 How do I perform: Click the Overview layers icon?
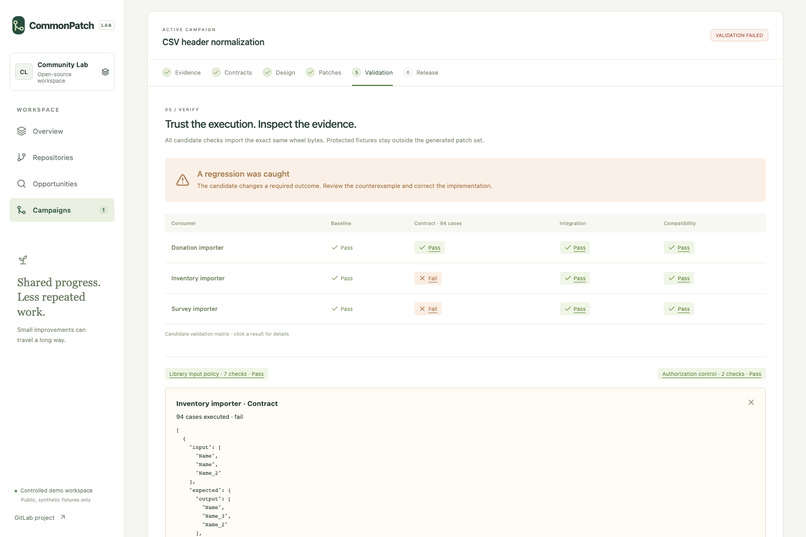tap(21, 131)
